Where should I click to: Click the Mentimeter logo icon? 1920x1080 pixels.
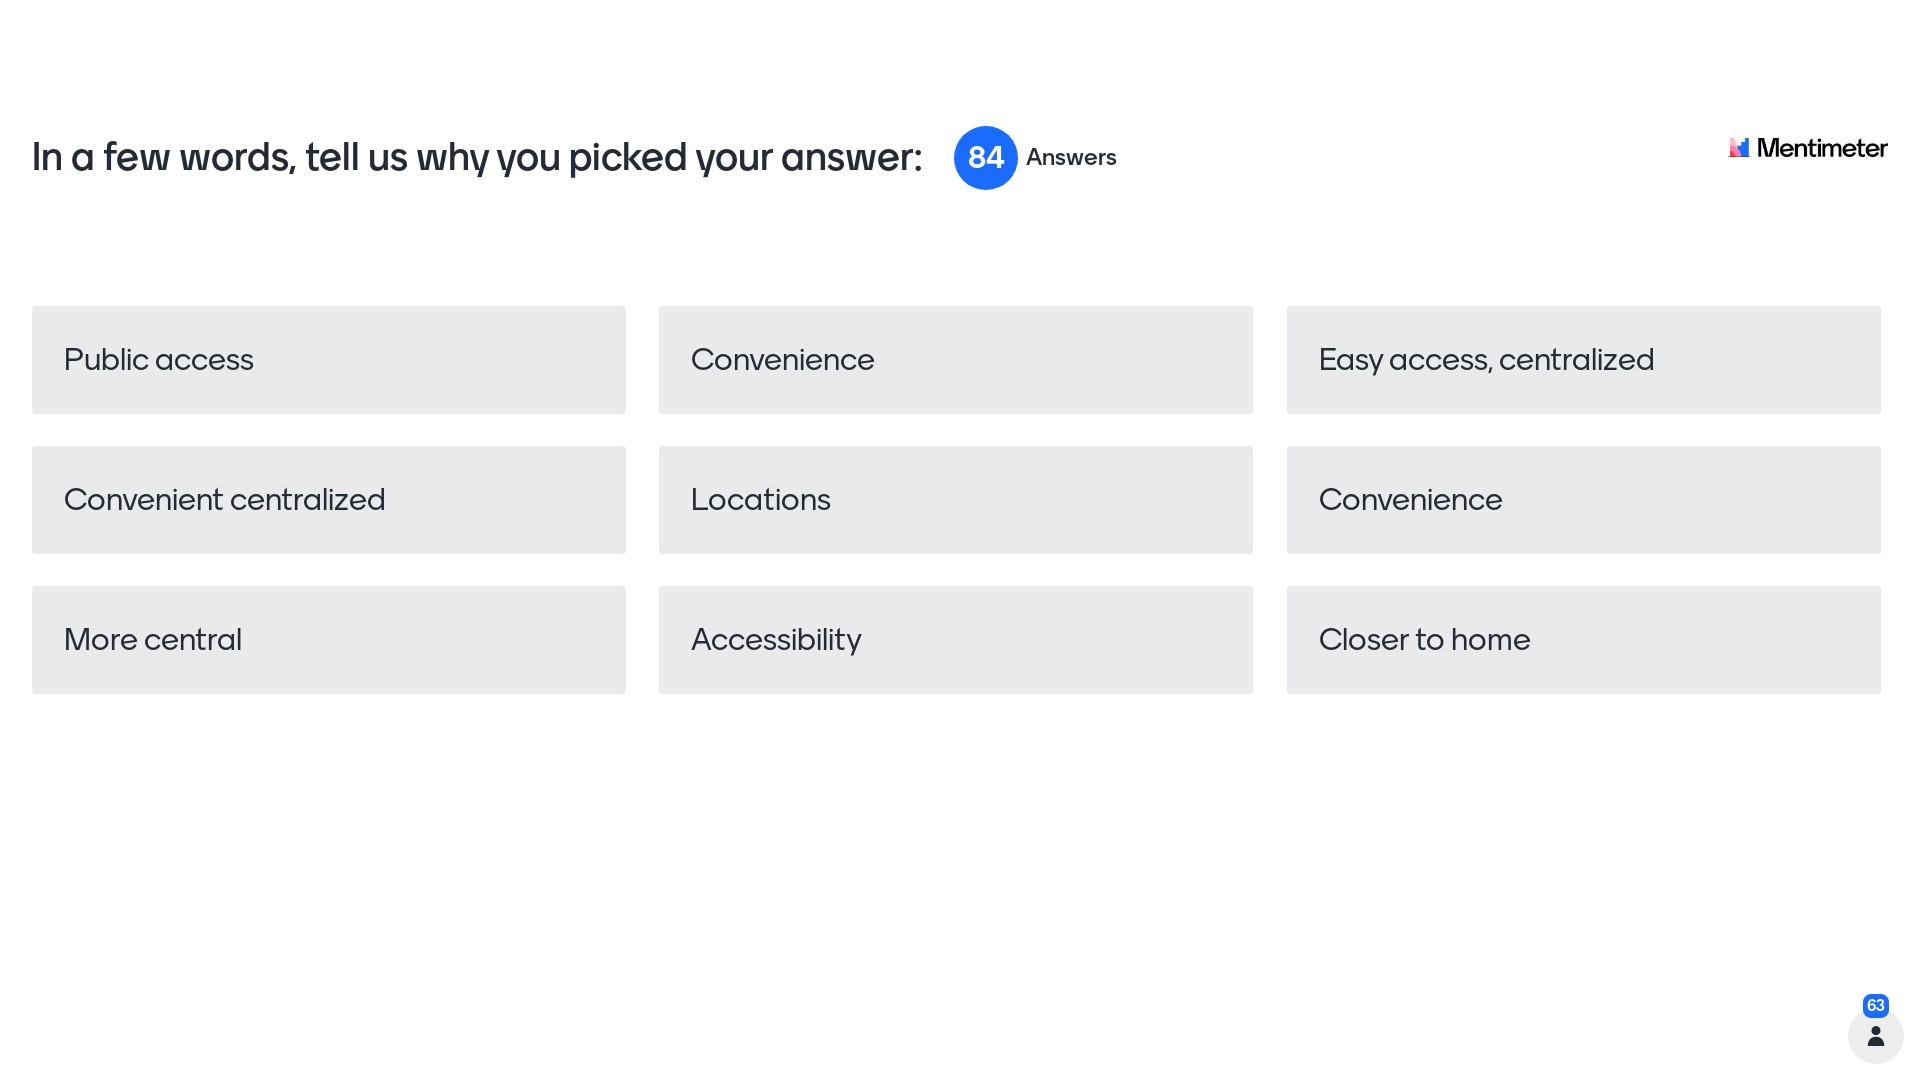coord(1739,148)
